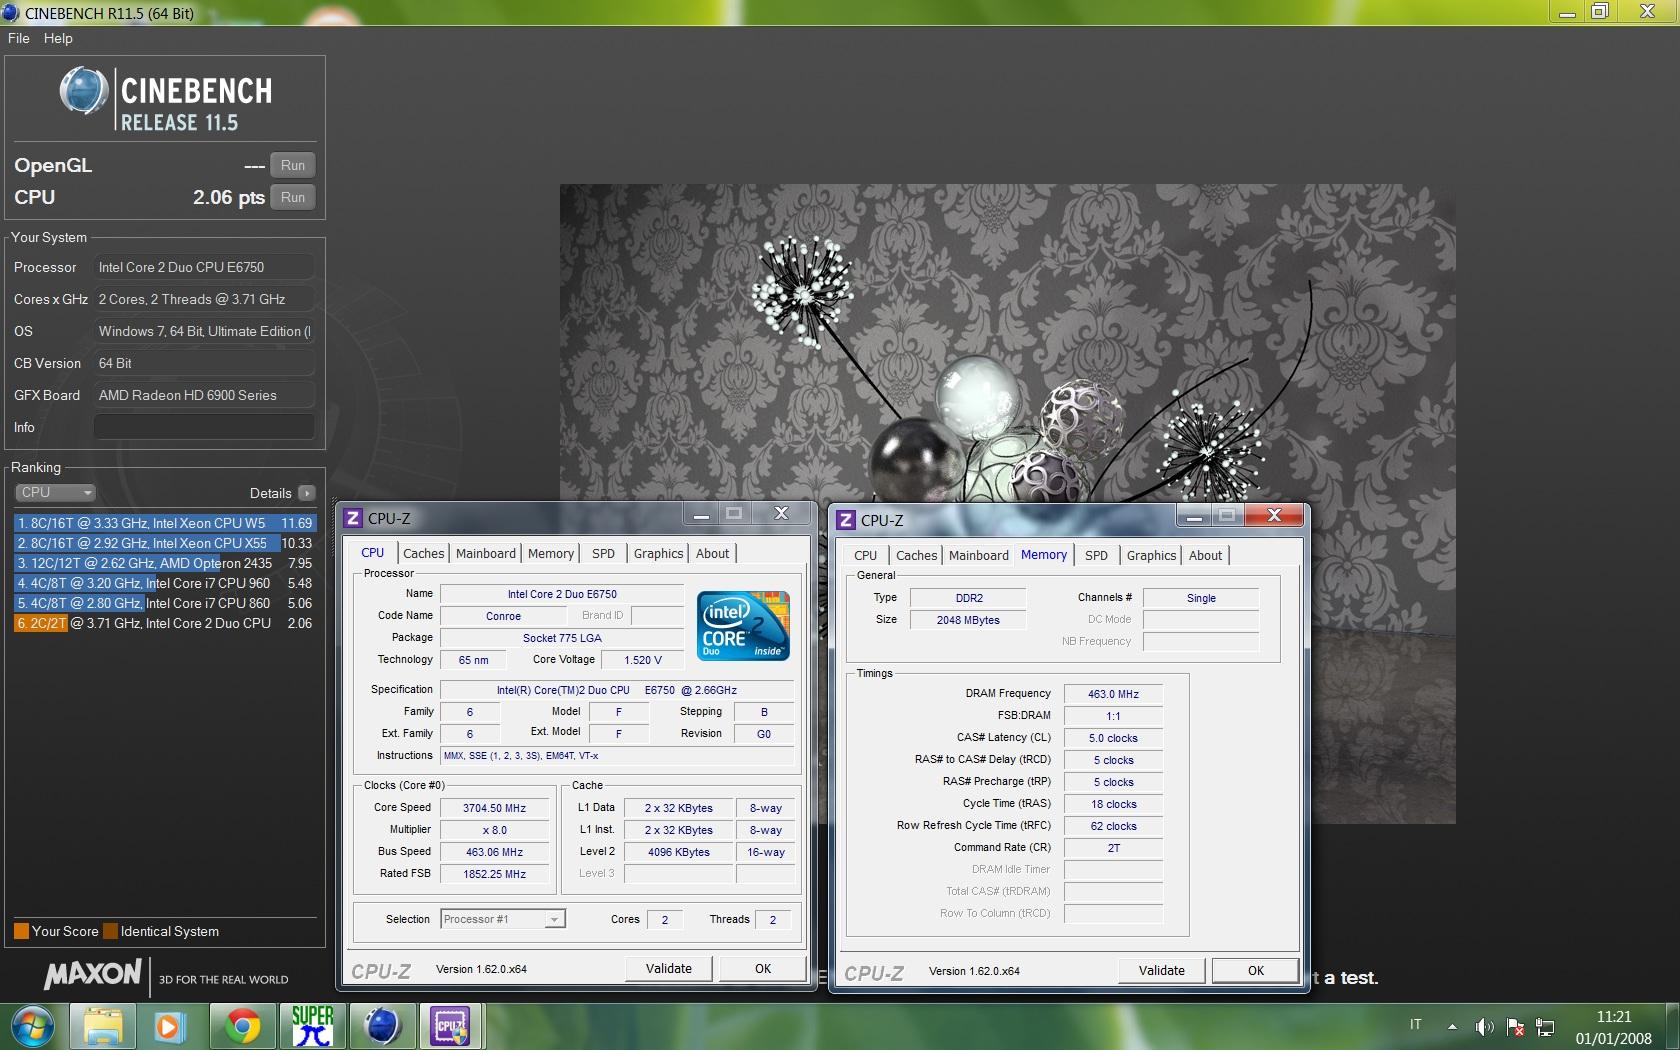Select ranking row AMD Opteron 2435
The height and width of the screenshot is (1050, 1680).
coord(165,563)
